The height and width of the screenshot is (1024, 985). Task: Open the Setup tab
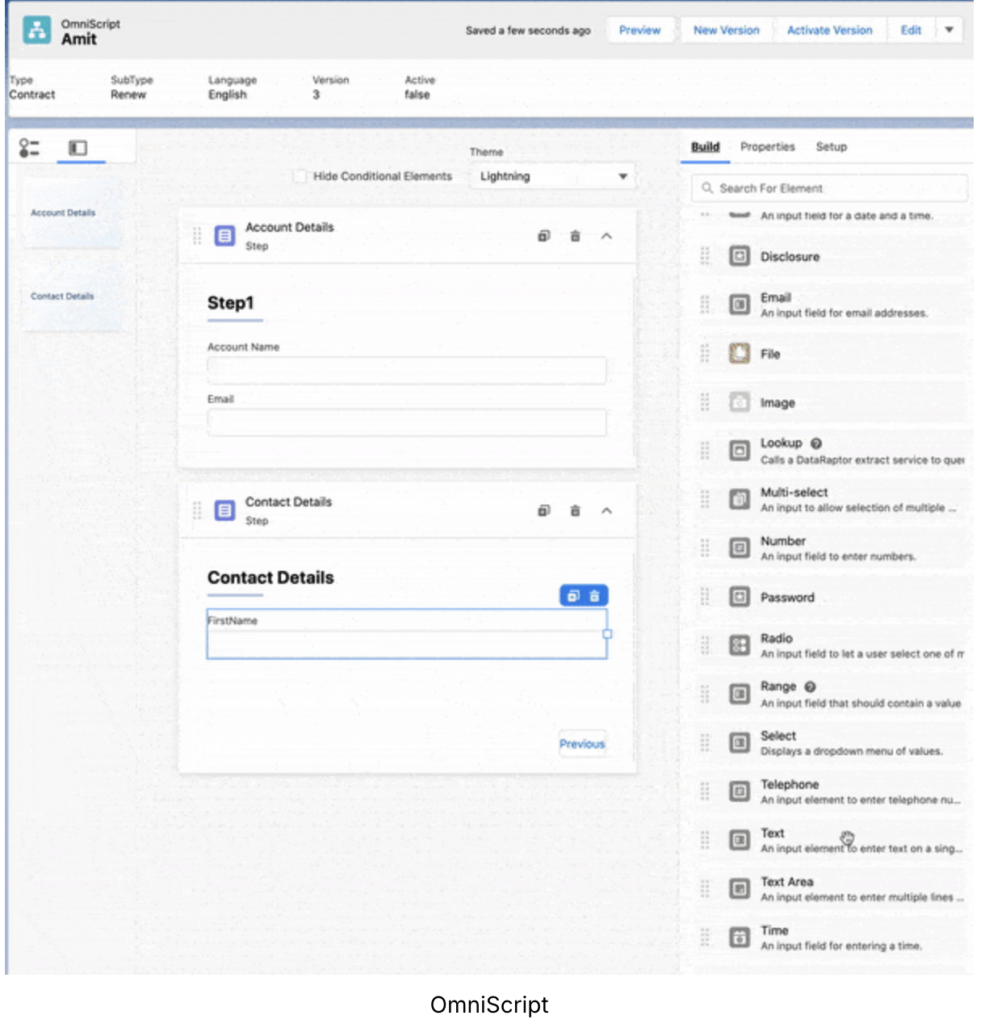[831, 147]
